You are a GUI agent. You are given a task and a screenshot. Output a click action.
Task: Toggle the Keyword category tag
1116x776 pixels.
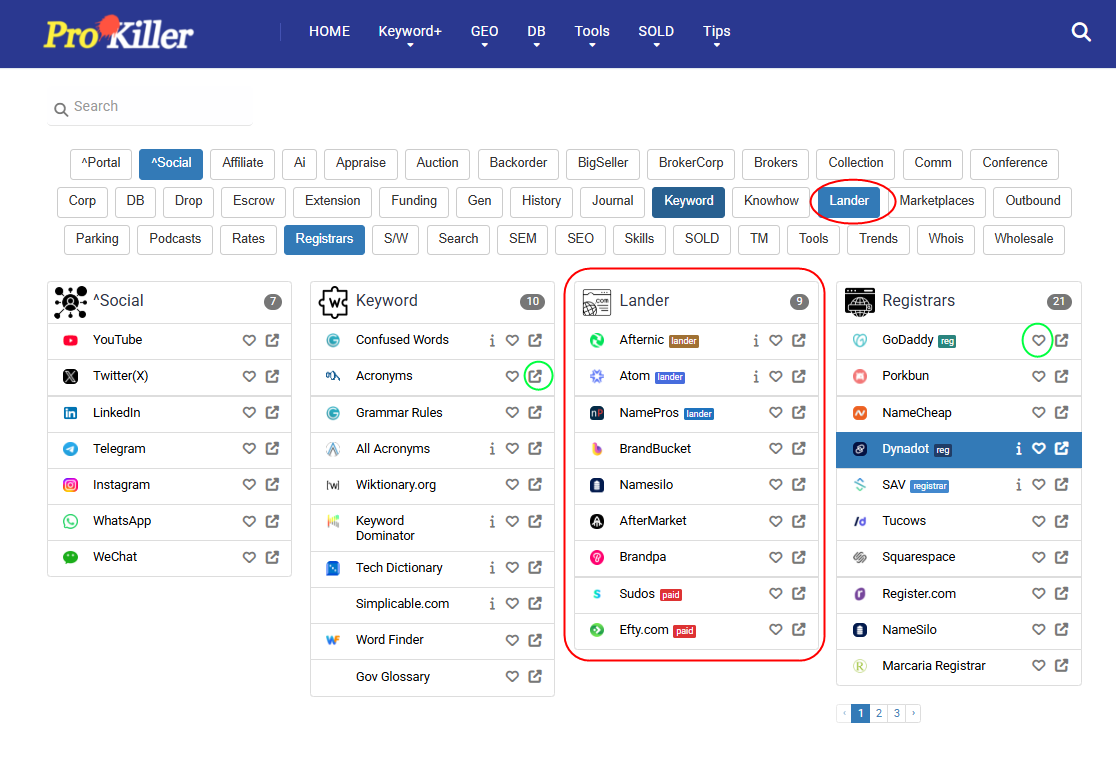688,201
